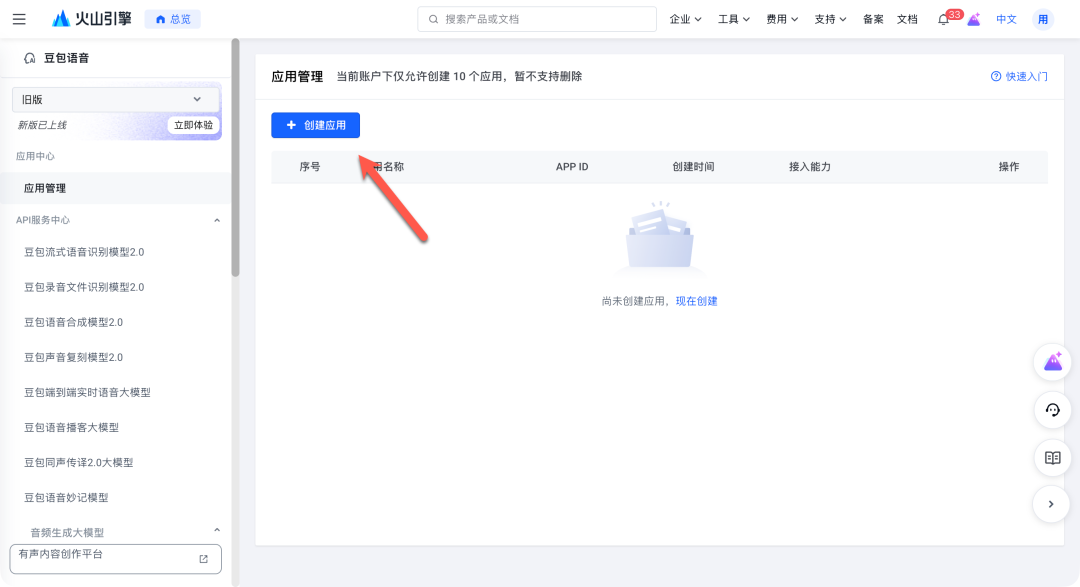The image size is (1080, 587).
Task: Collapse the API服务中心 section
Action: [x=217, y=220]
